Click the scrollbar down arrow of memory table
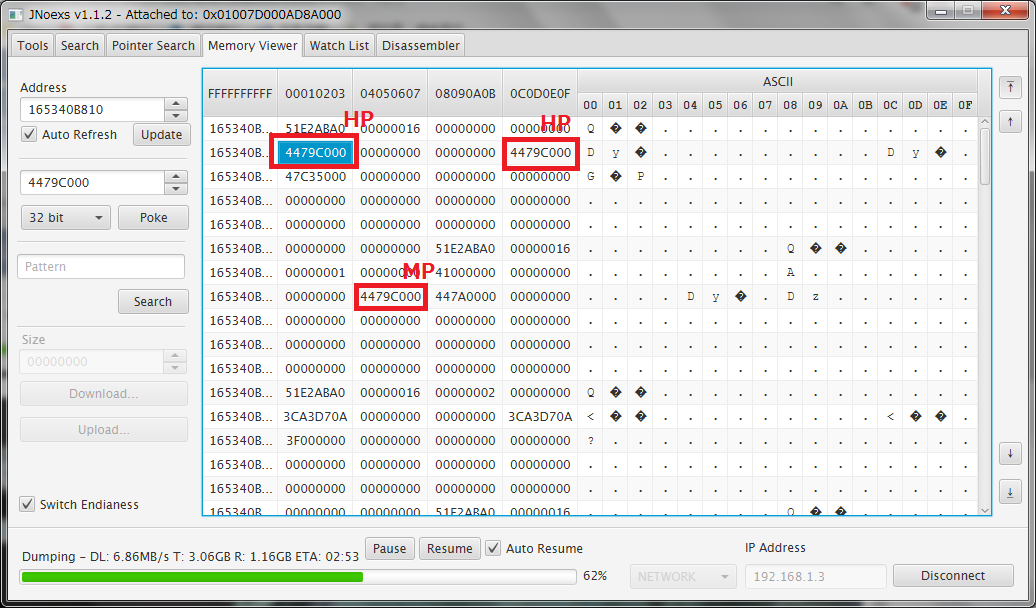The width and height of the screenshot is (1036, 608). coord(984,510)
